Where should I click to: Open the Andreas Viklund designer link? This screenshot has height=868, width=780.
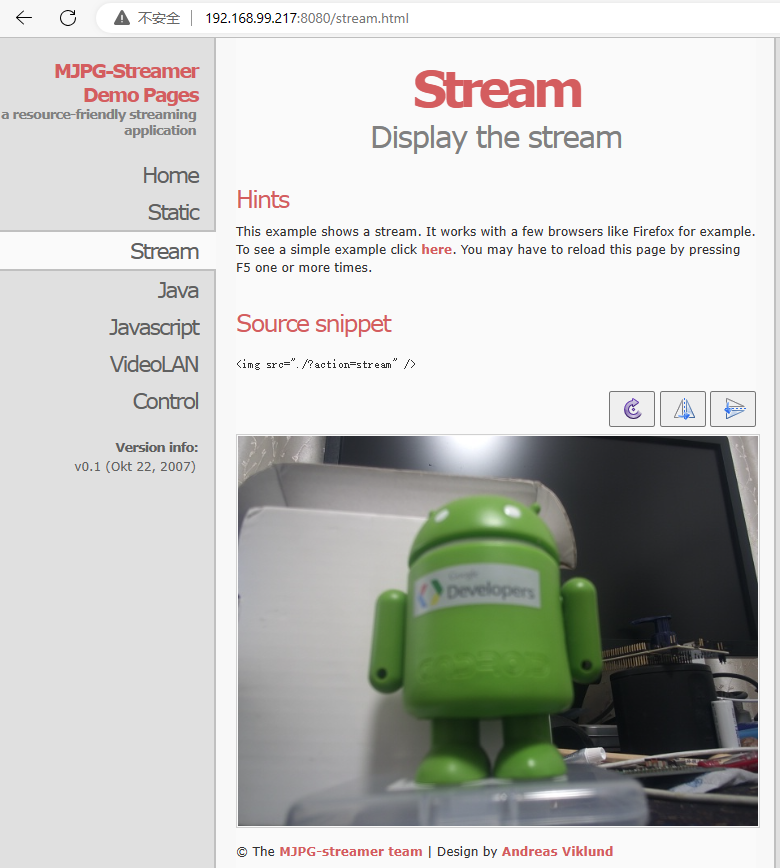pyautogui.click(x=557, y=851)
